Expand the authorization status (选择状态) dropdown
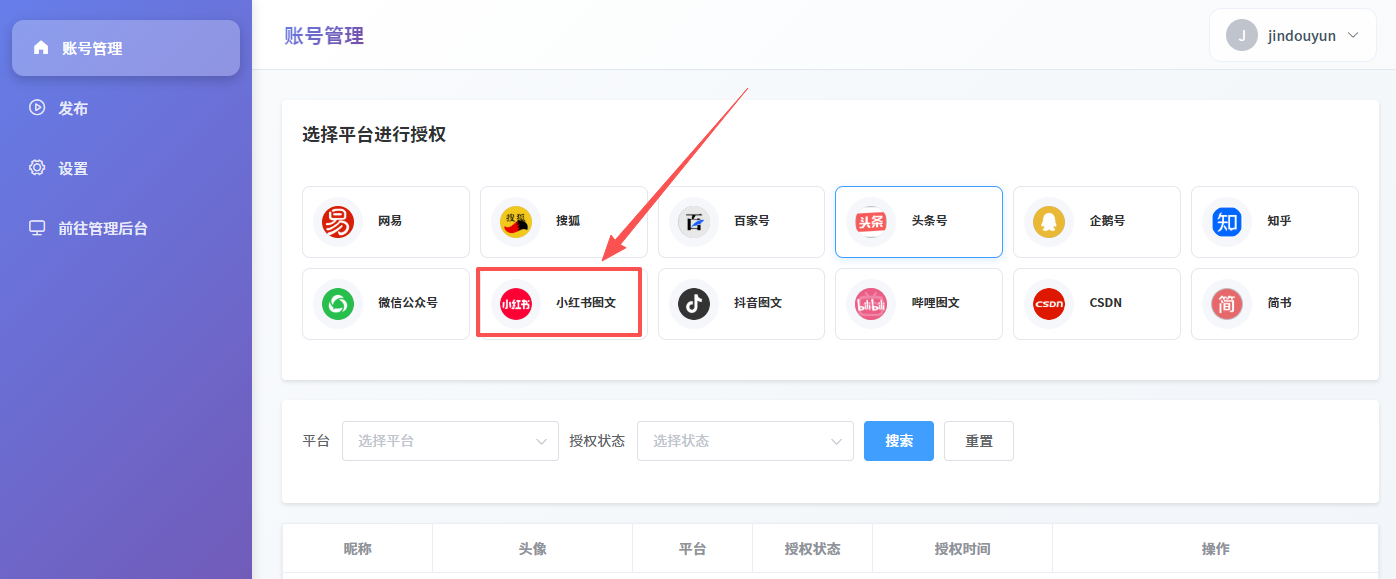 (x=745, y=441)
